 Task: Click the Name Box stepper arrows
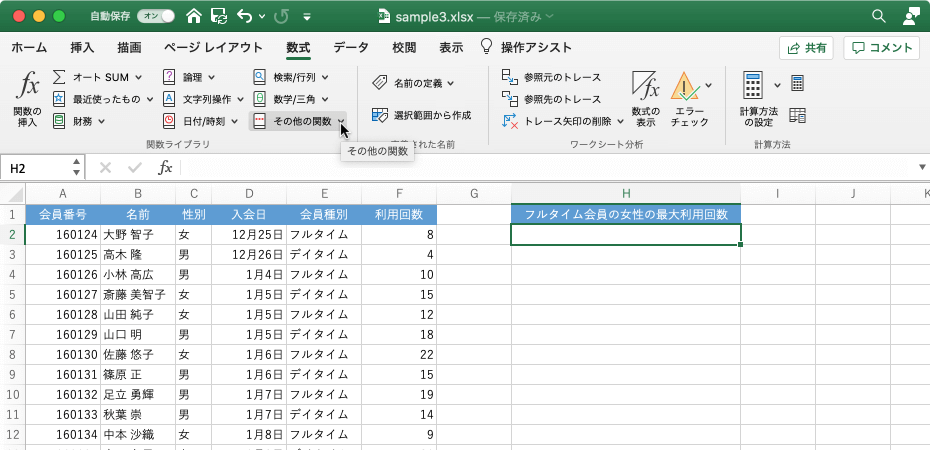pyautogui.click(x=76, y=167)
